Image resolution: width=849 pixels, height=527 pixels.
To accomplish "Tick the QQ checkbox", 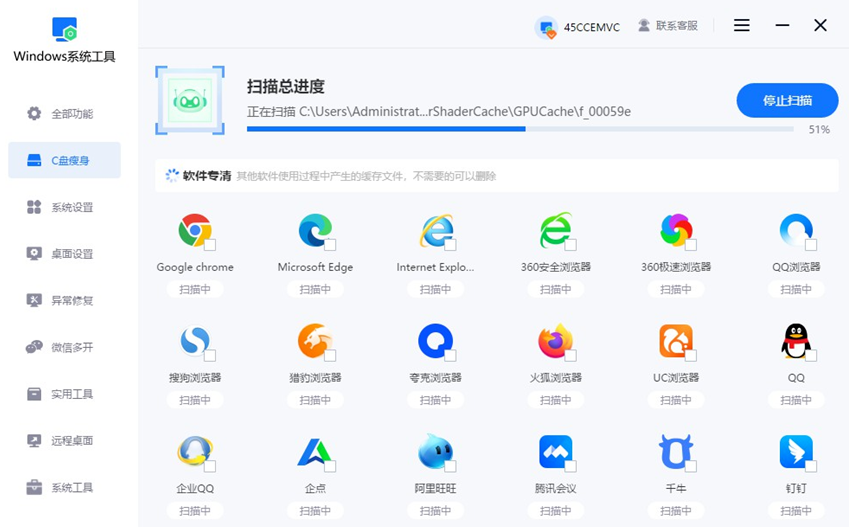I will click(811, 355).
